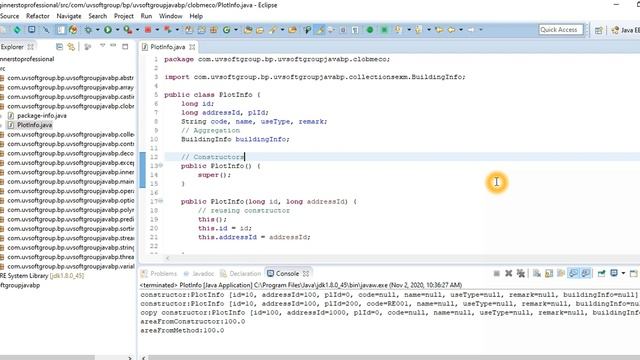Screen dimensions: 640x360
Task: Open dropdown next to red Stop icon
Action: (157, 30)
